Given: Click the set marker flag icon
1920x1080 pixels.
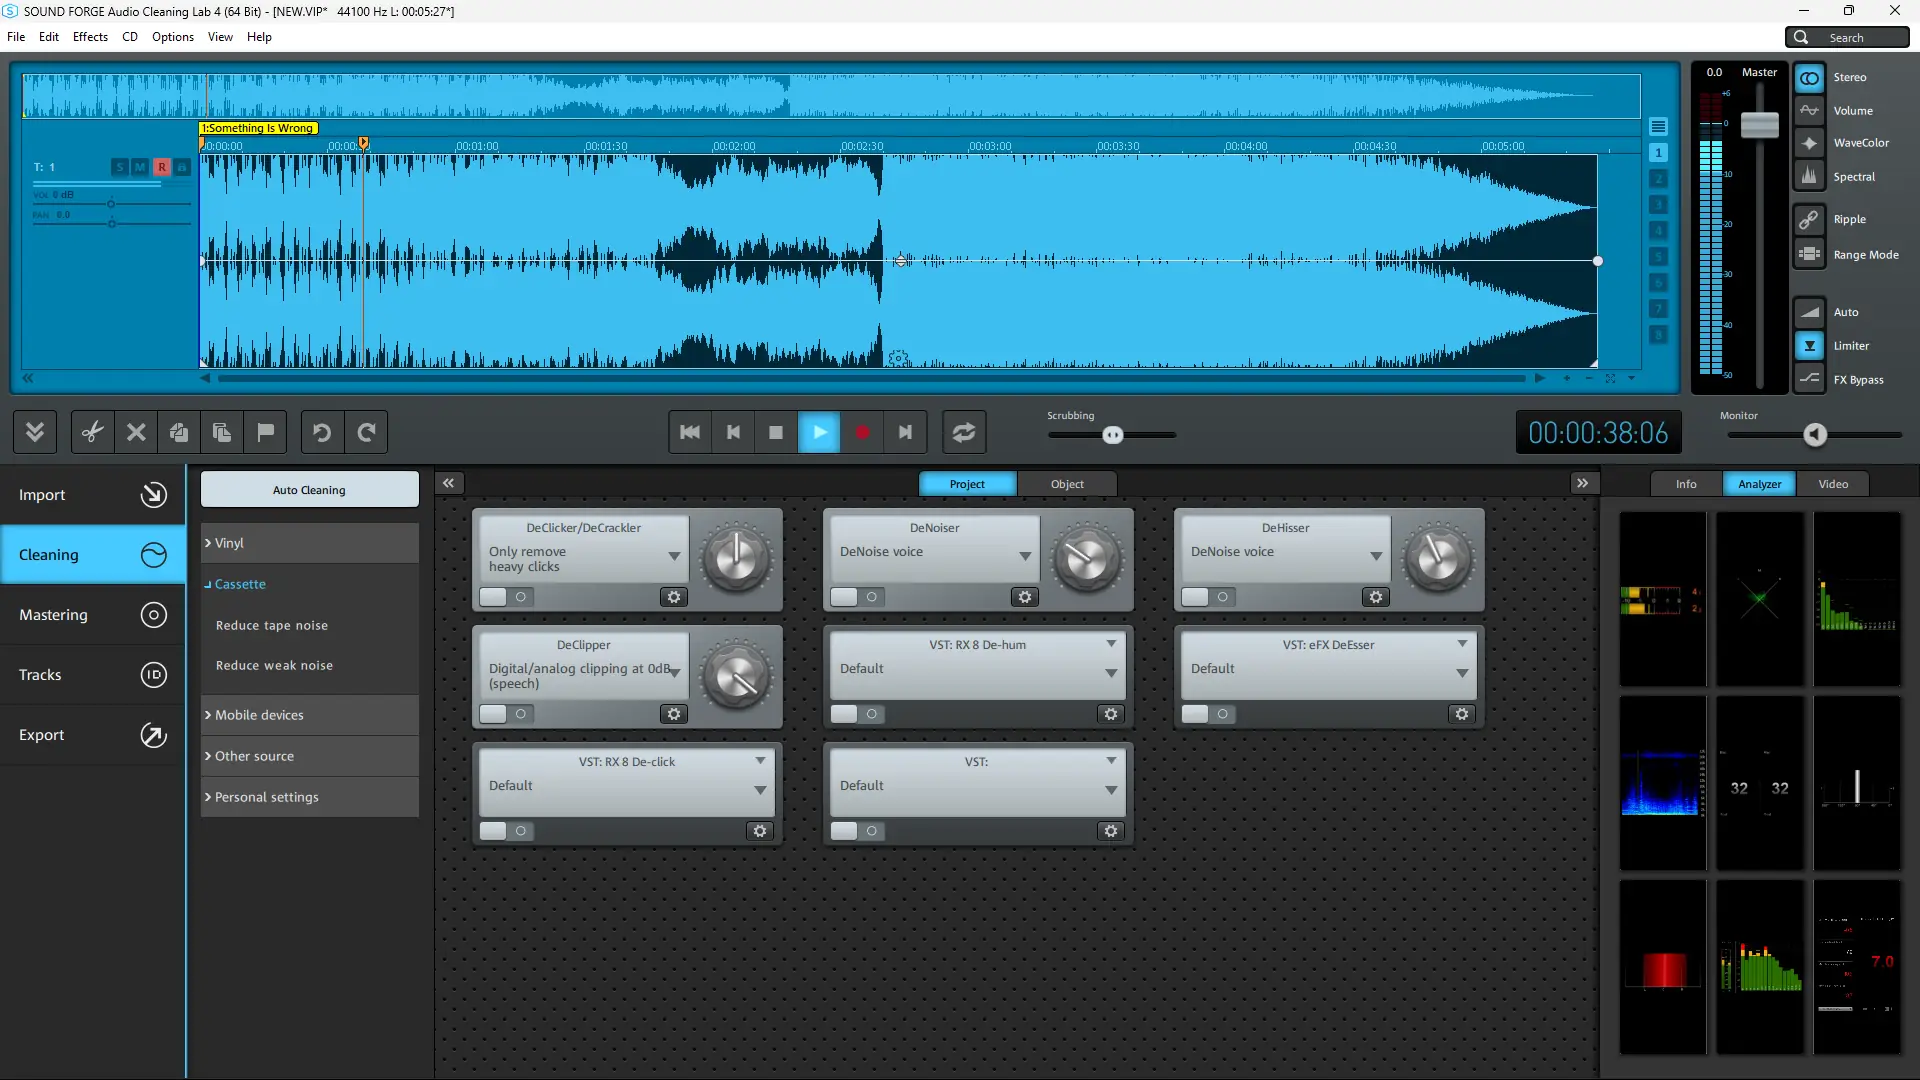Looking at the screenshot, I should pyautogui.click(x=265, y=432).
